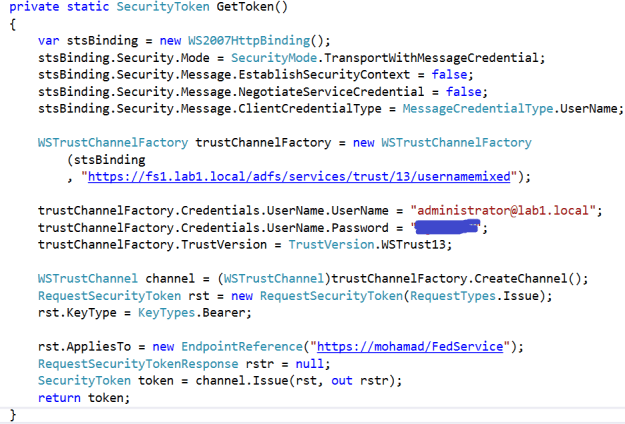This screenshot has height=424, width=625.
Task: Click the WSTrust13 version value
Action: [x=416, y=245]
